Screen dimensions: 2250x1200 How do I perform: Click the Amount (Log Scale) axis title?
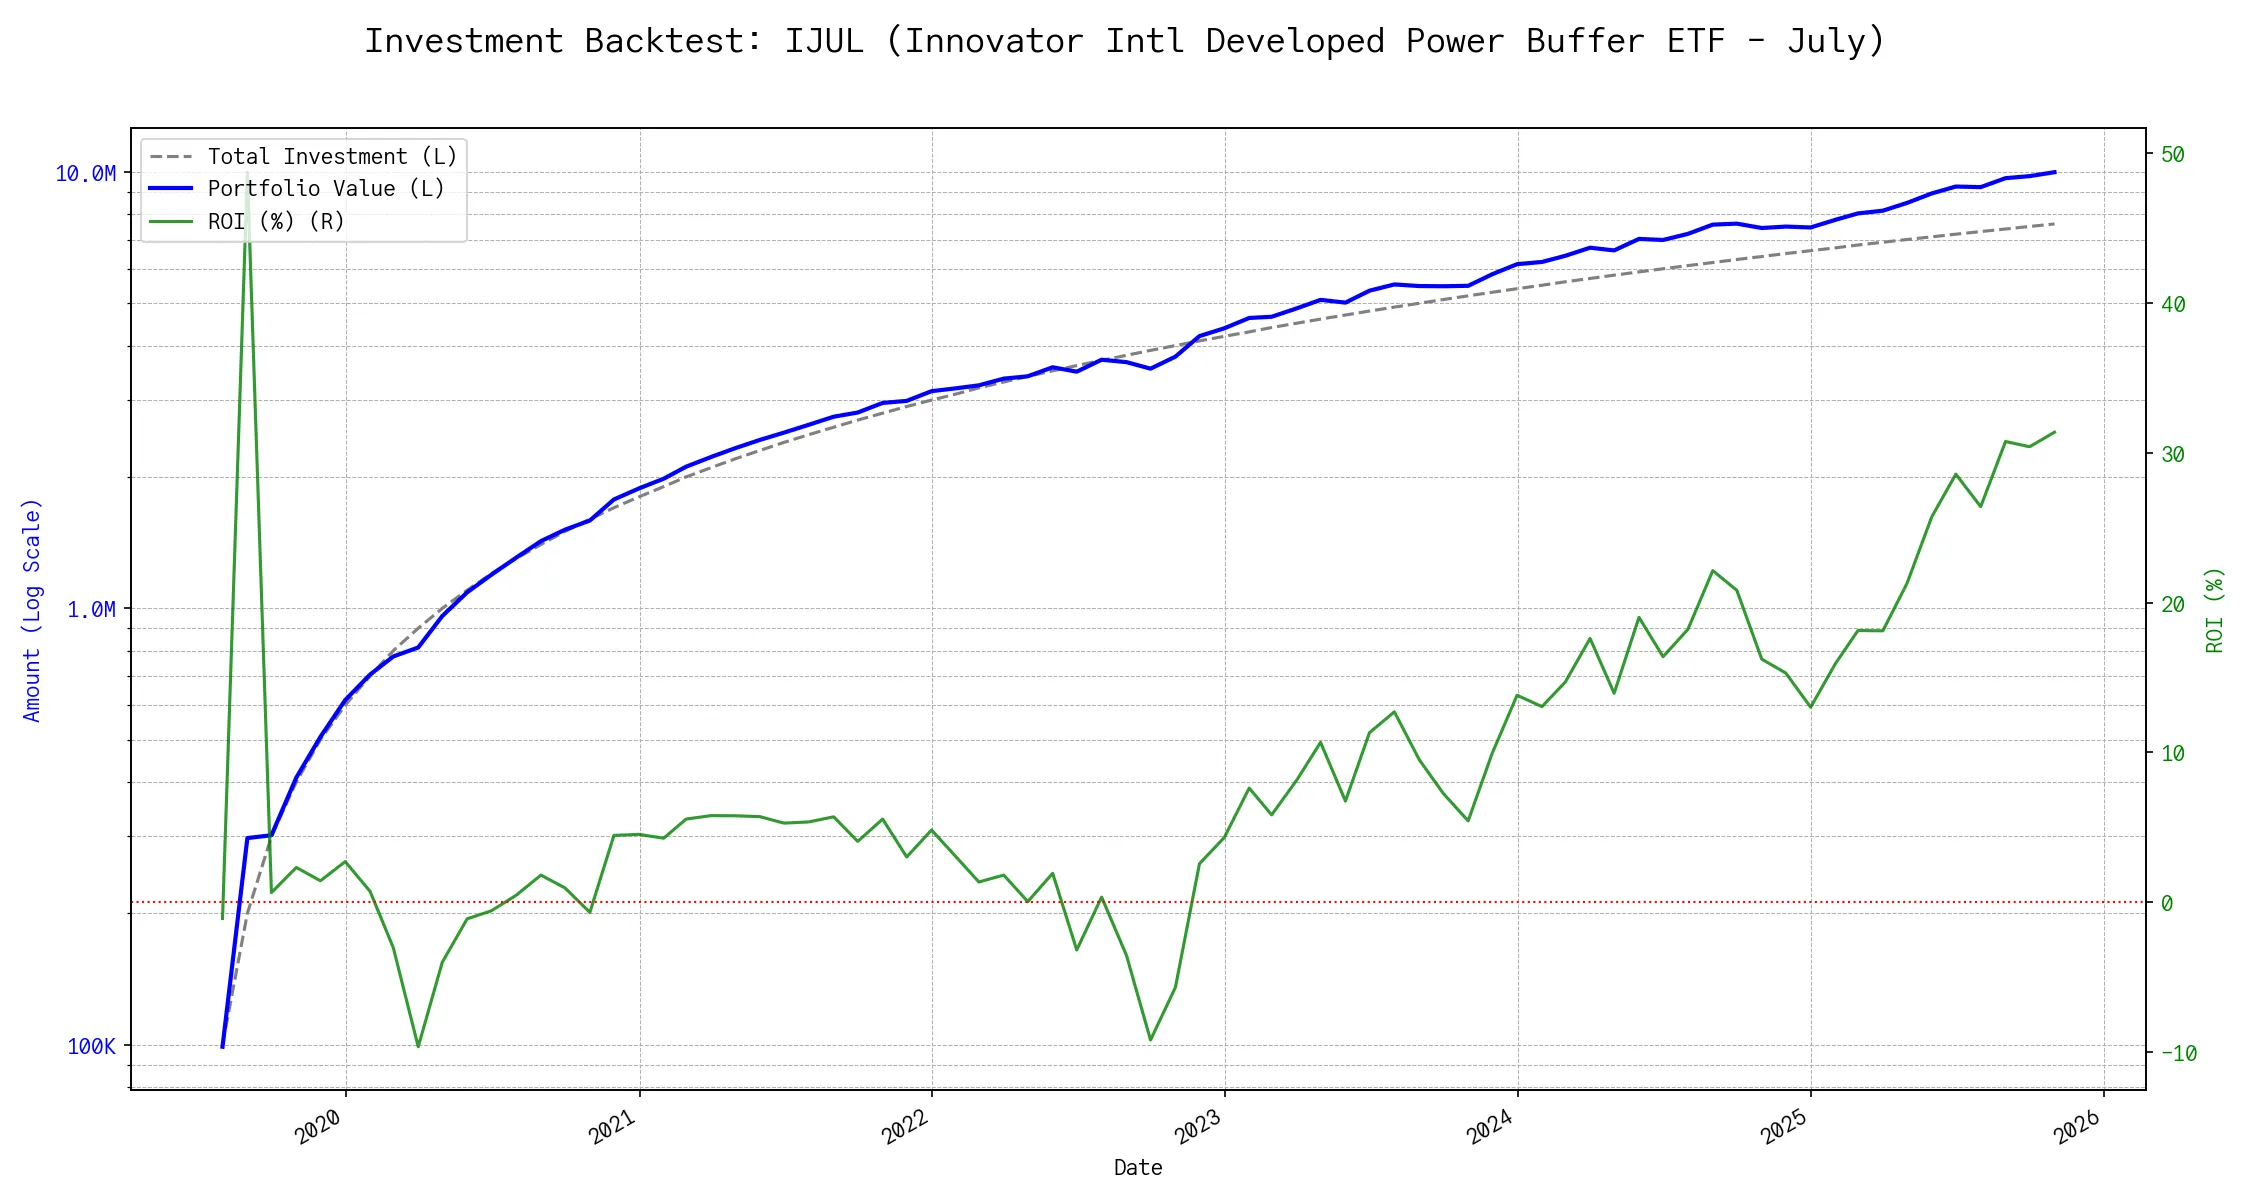32,610
